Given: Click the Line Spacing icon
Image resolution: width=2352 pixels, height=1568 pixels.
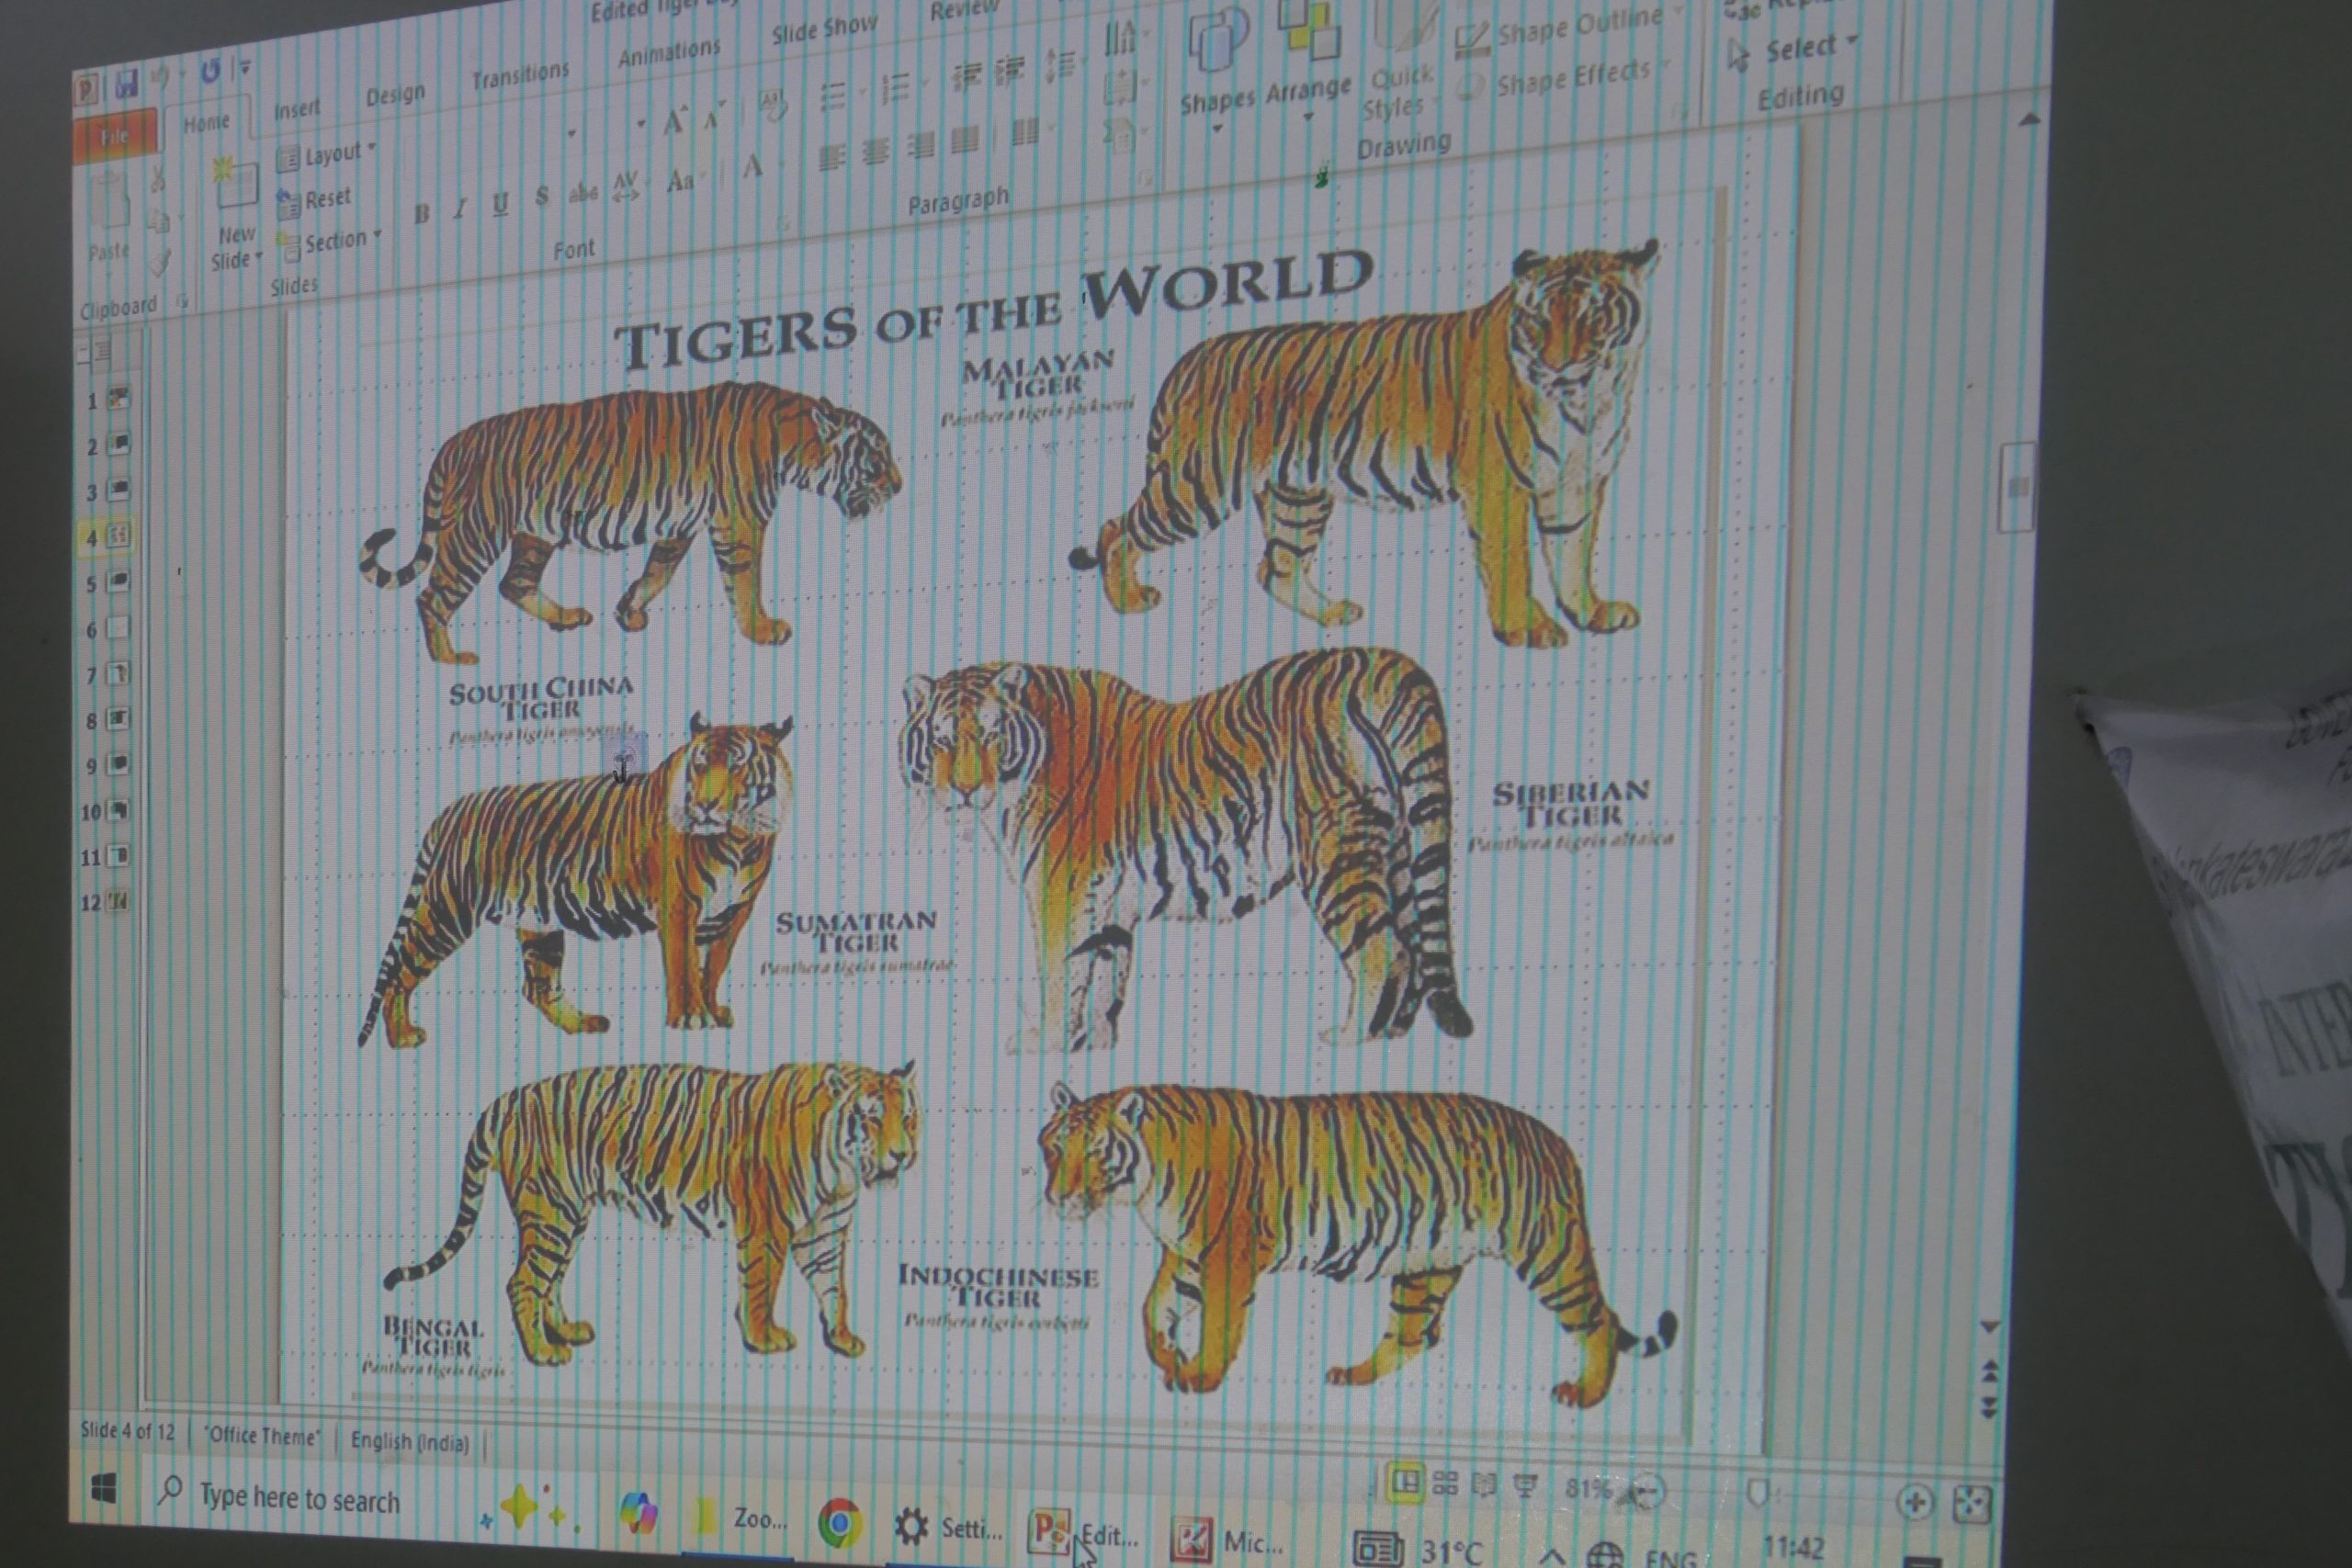Looking at the screenshot, I should click(x=1060, y=65).
